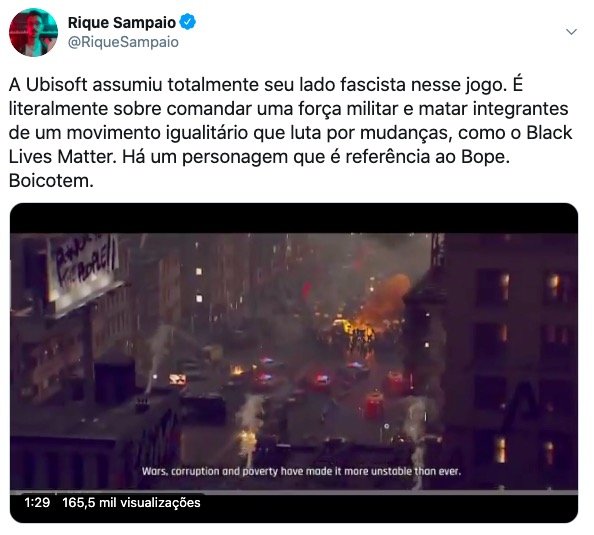
Task: Seek using the video progress bar
Action: point(294,492)
